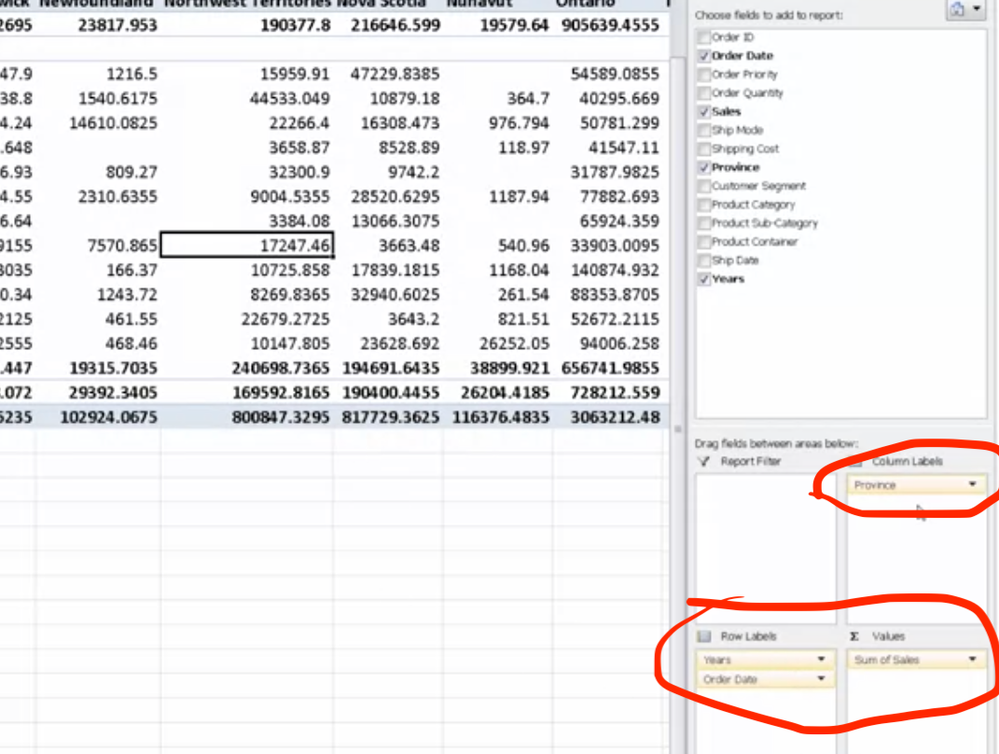Select the cell containing 19579.64
This screenshot has height=754, width=999.
tap(498, 25)
